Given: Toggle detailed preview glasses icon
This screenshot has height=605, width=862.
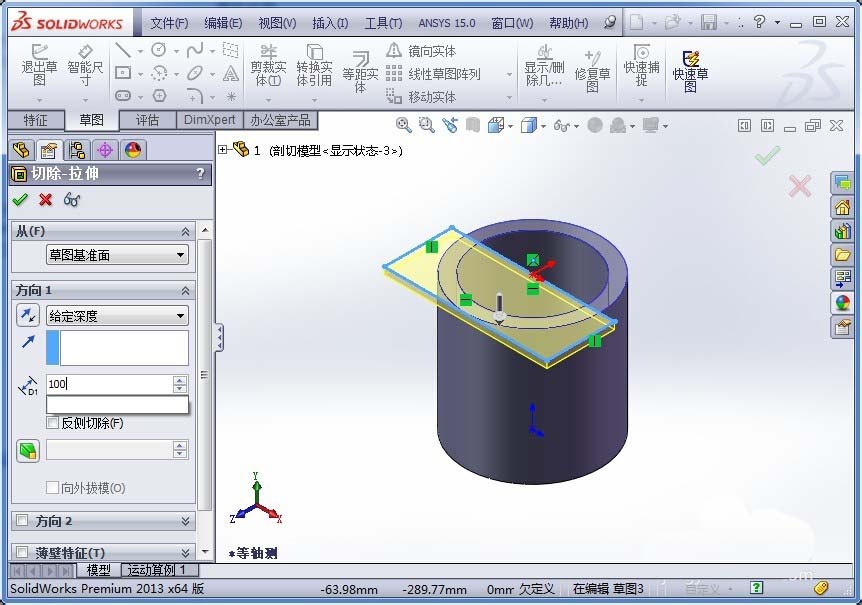Looking at the screenshot, I should (72, 199).
